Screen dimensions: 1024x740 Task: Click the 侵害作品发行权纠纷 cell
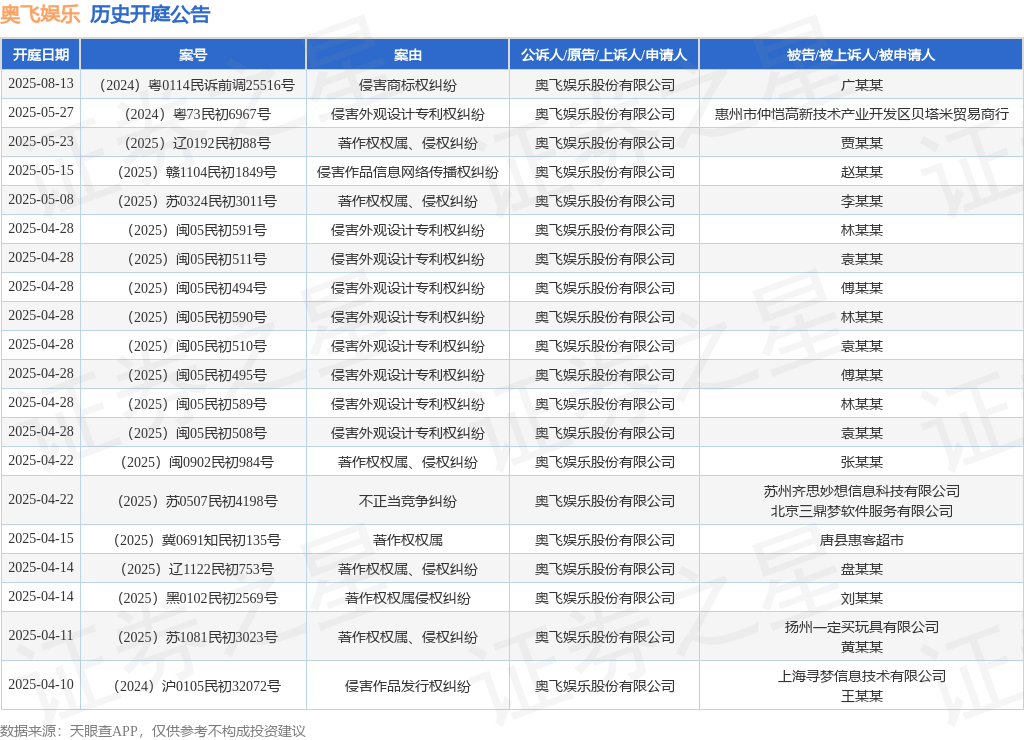click(x=408, y=686)
